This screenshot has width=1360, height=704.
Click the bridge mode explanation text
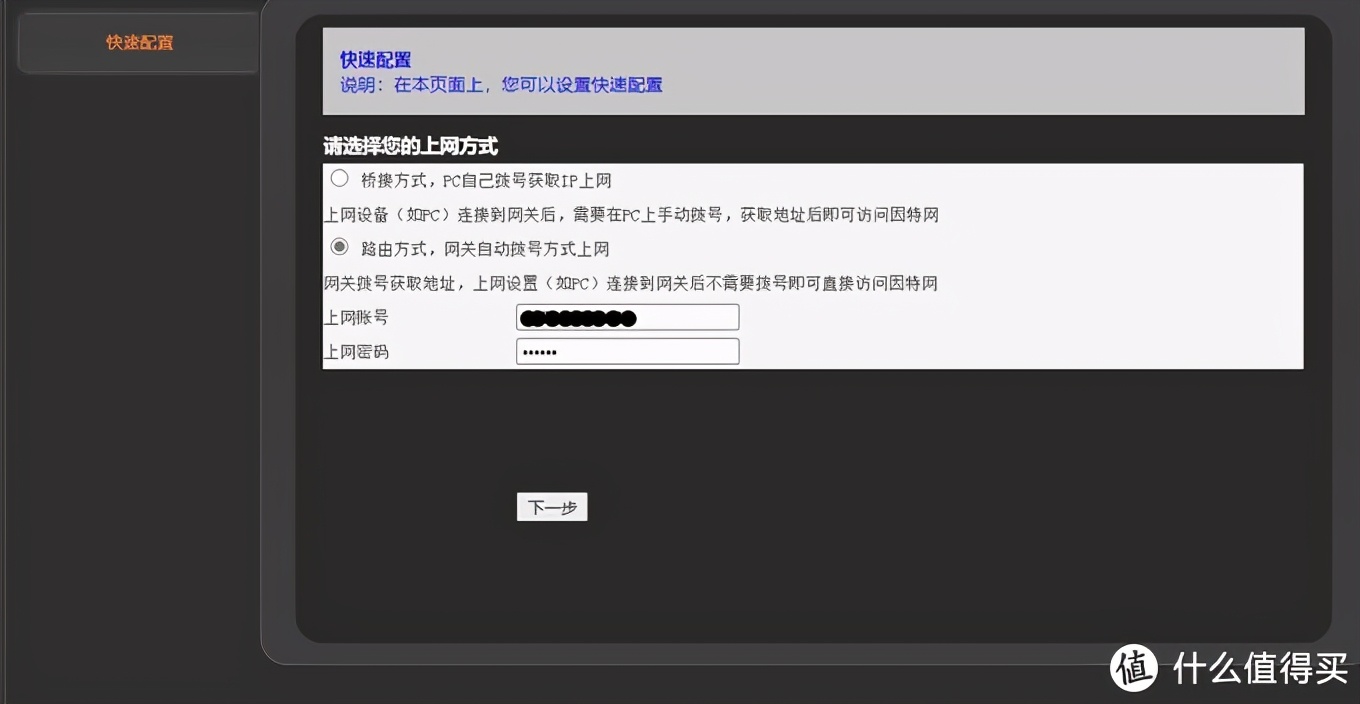pos(631,214)
